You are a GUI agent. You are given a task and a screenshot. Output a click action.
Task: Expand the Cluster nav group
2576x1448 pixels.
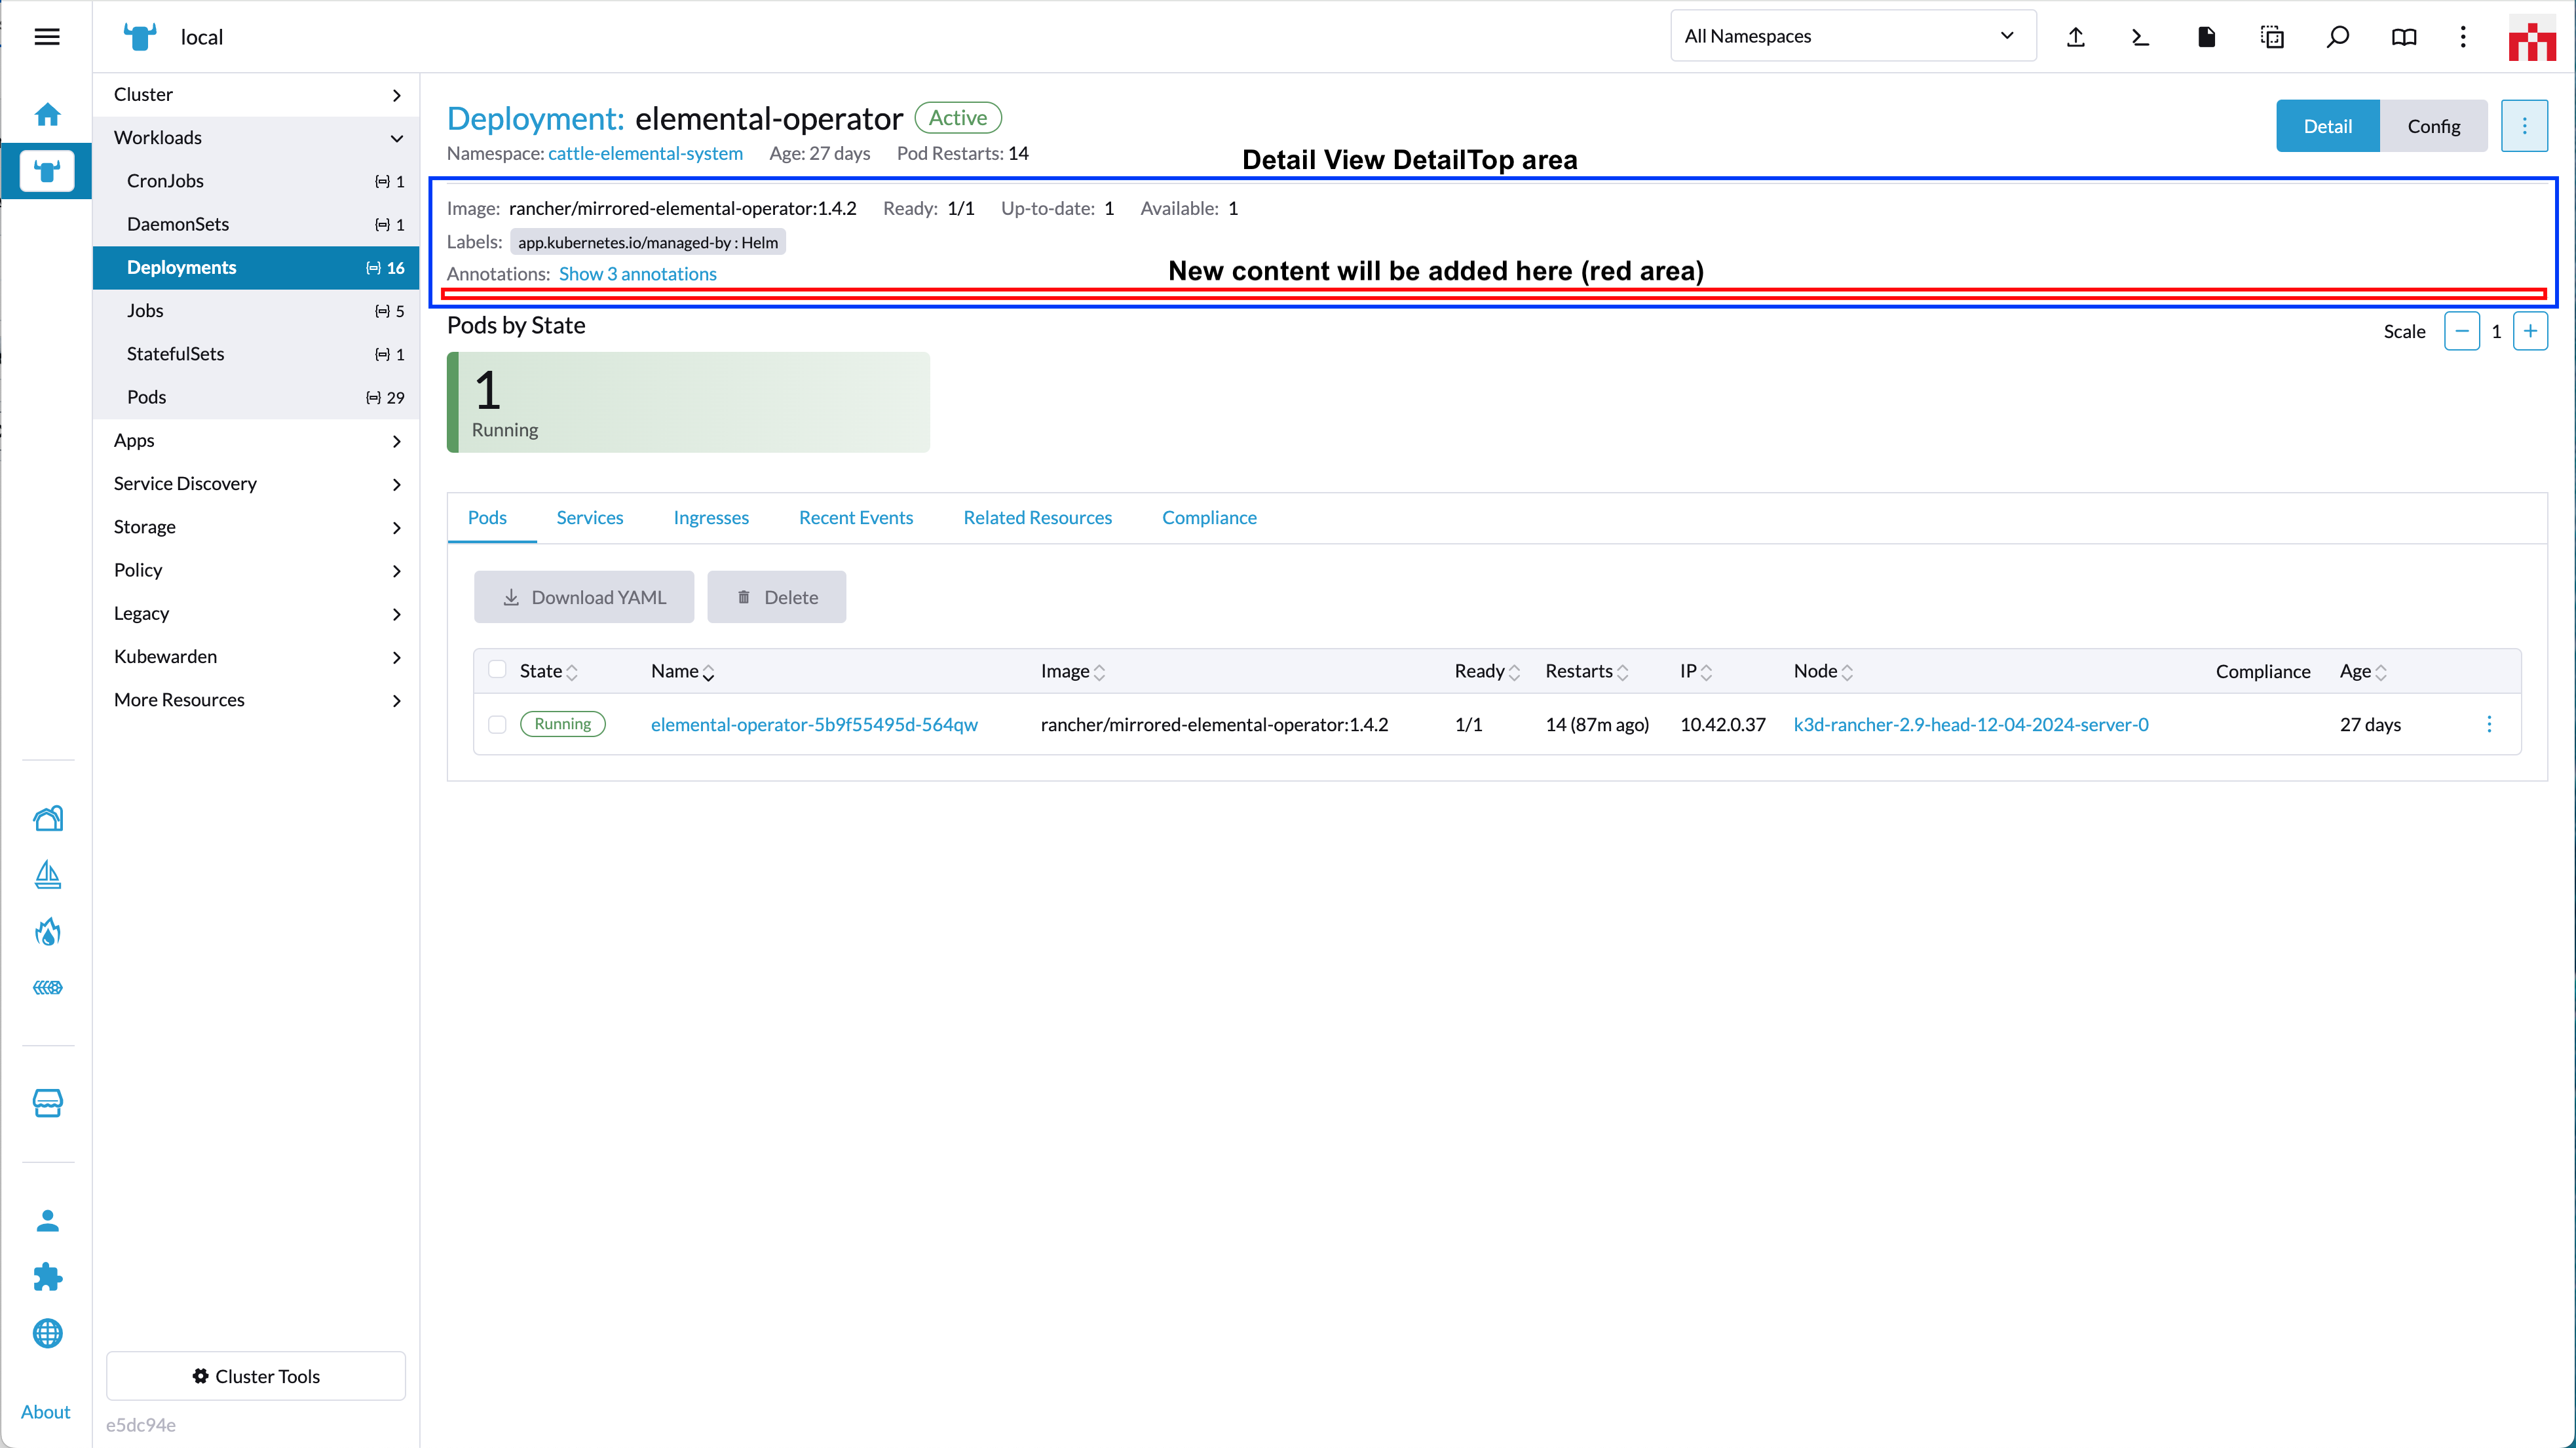[x=256, y=95]
